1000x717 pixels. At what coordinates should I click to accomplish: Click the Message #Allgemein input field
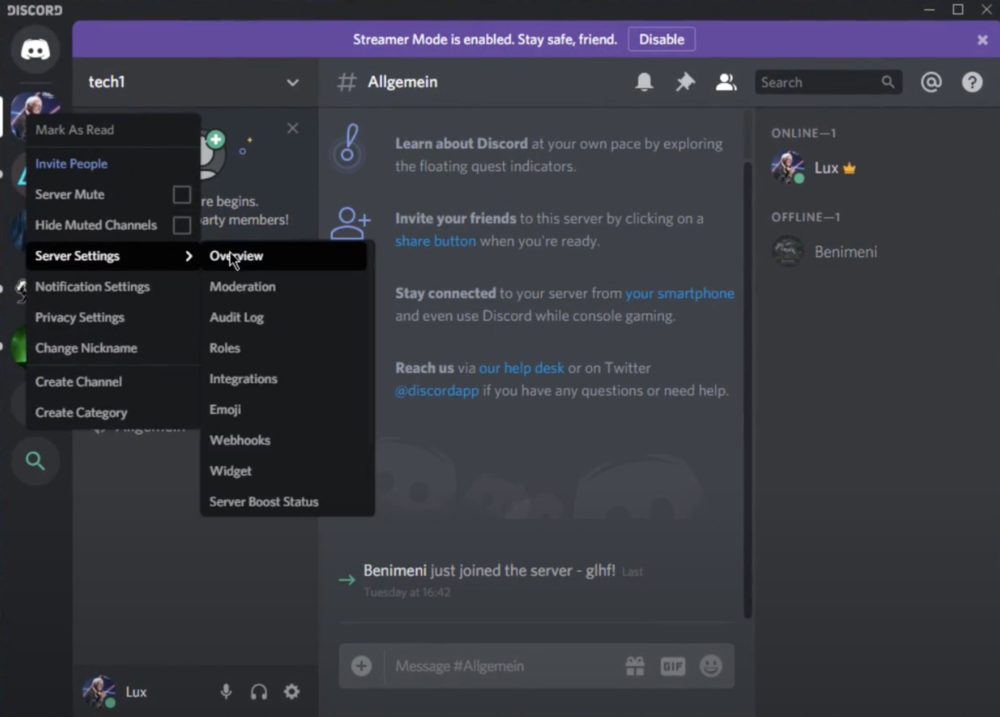(500, 666)
